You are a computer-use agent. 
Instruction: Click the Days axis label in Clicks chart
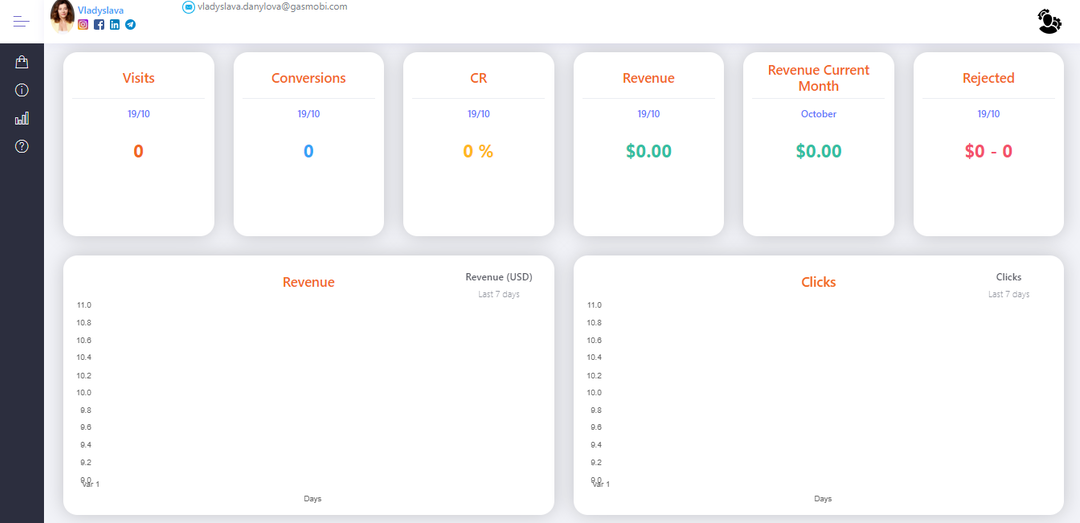[822, 498]
